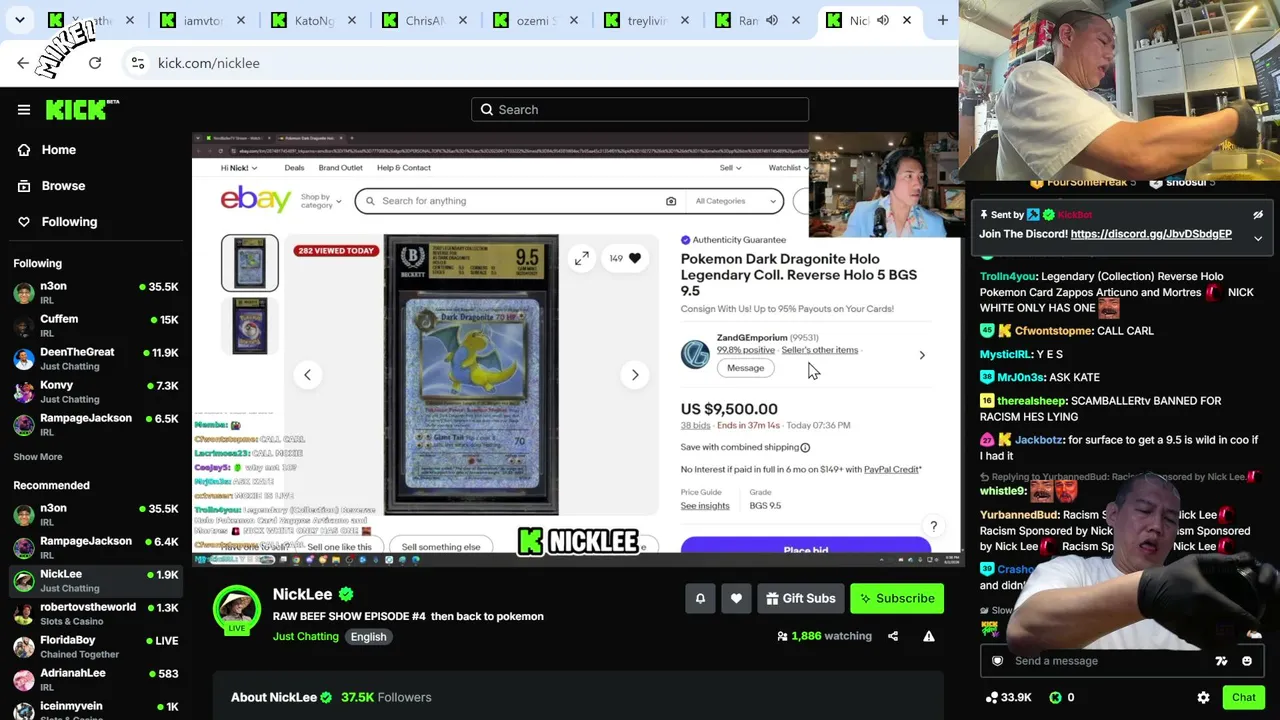Viewport: 1280px width, 720px height.
Task: Open Konvy channel avatar in sidebar
Action: tap(24, 392)
